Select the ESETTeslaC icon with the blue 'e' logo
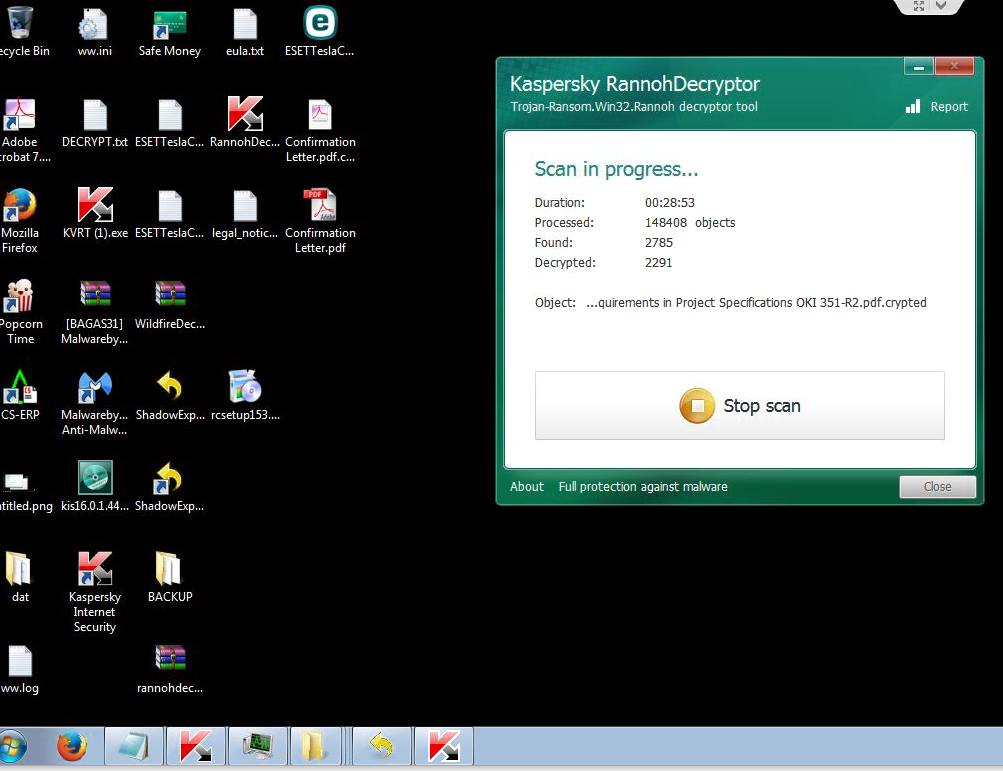Screen dimensions: 1003x771 coord(320,31)
